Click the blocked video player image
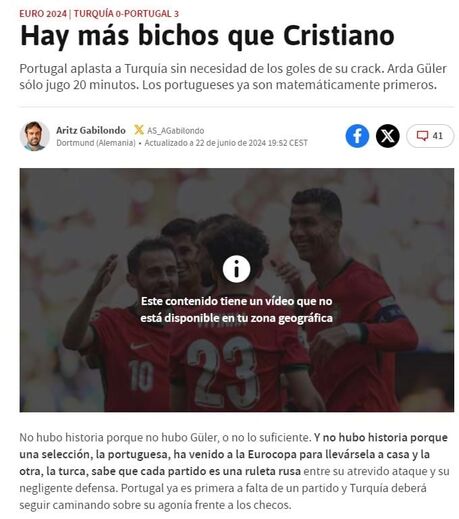 tap(236, 290)
